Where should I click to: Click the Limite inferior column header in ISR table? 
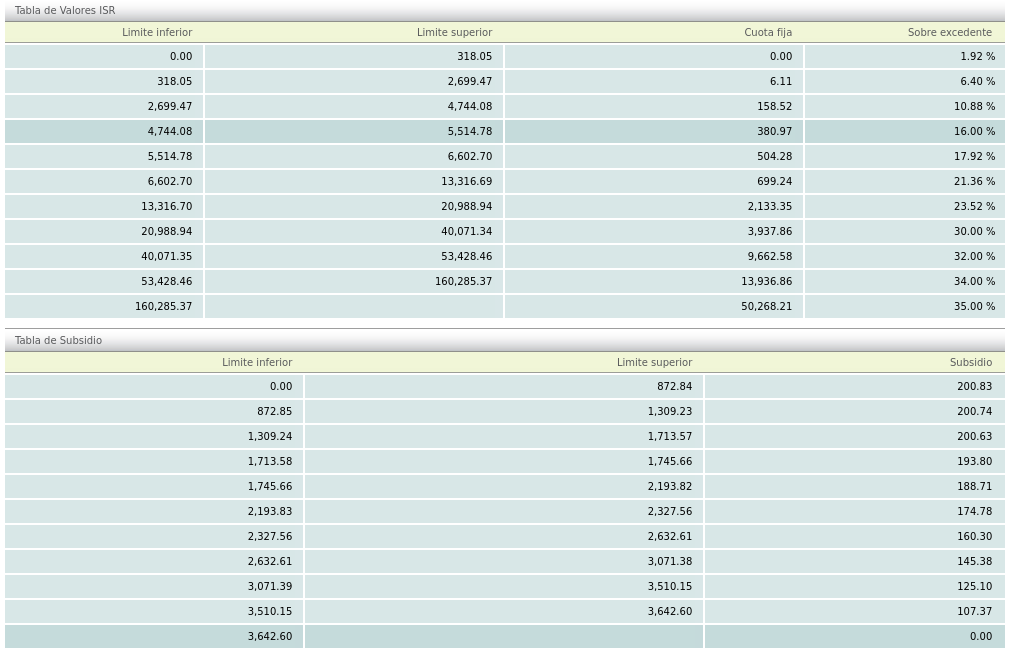157,32
